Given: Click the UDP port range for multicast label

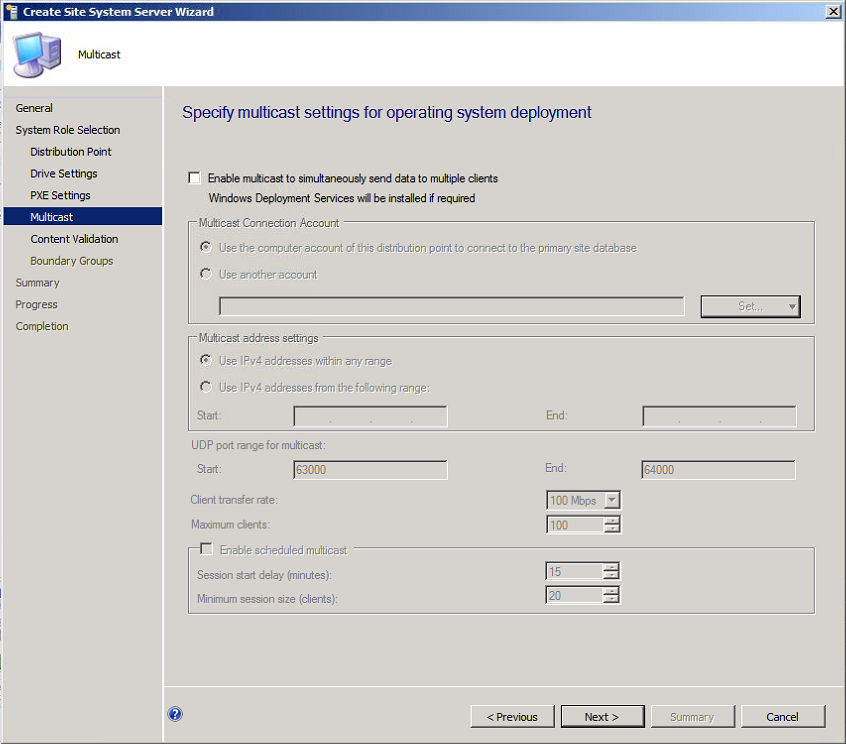Looking at the screenshot, I should click(x=258, y=445).
